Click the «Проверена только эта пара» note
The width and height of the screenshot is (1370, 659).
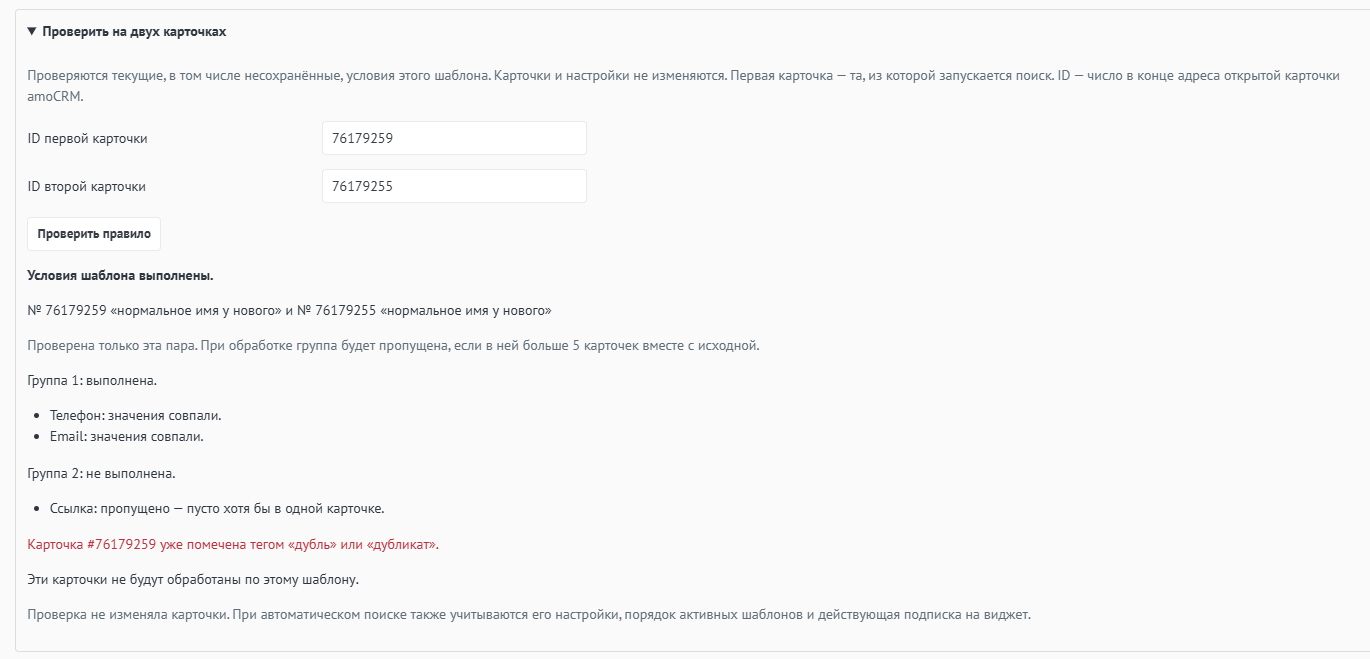(393, 345)
